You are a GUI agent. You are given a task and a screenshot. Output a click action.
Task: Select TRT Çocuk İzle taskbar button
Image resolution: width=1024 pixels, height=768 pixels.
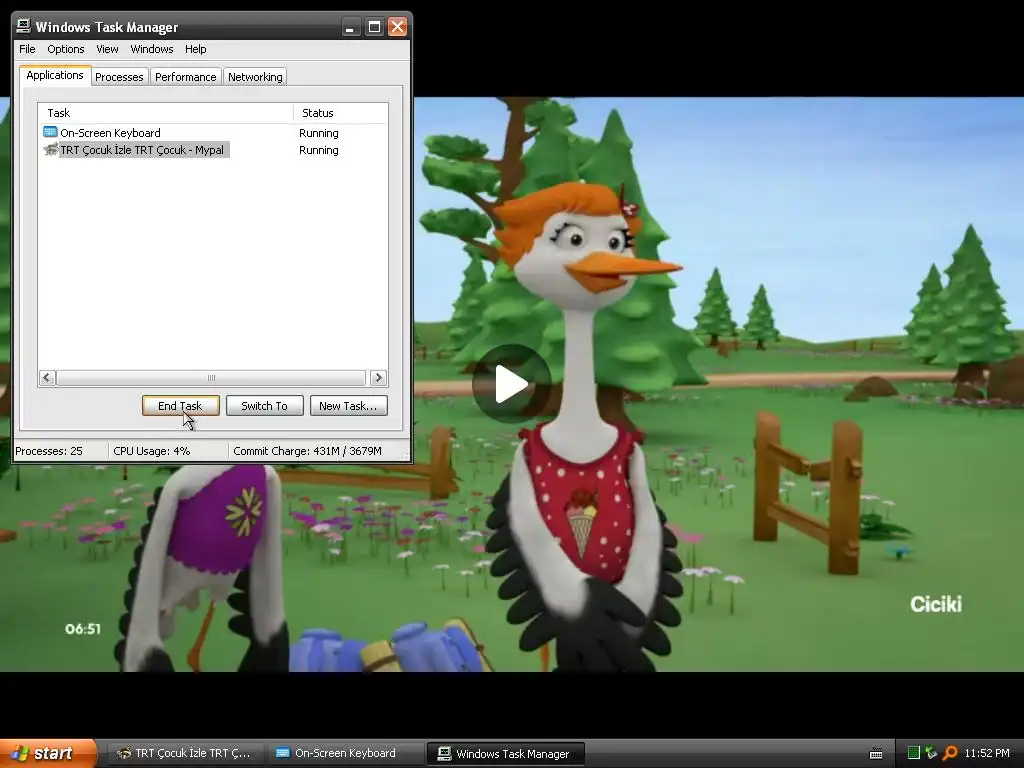pyautogui.click(x=184, y=753)
